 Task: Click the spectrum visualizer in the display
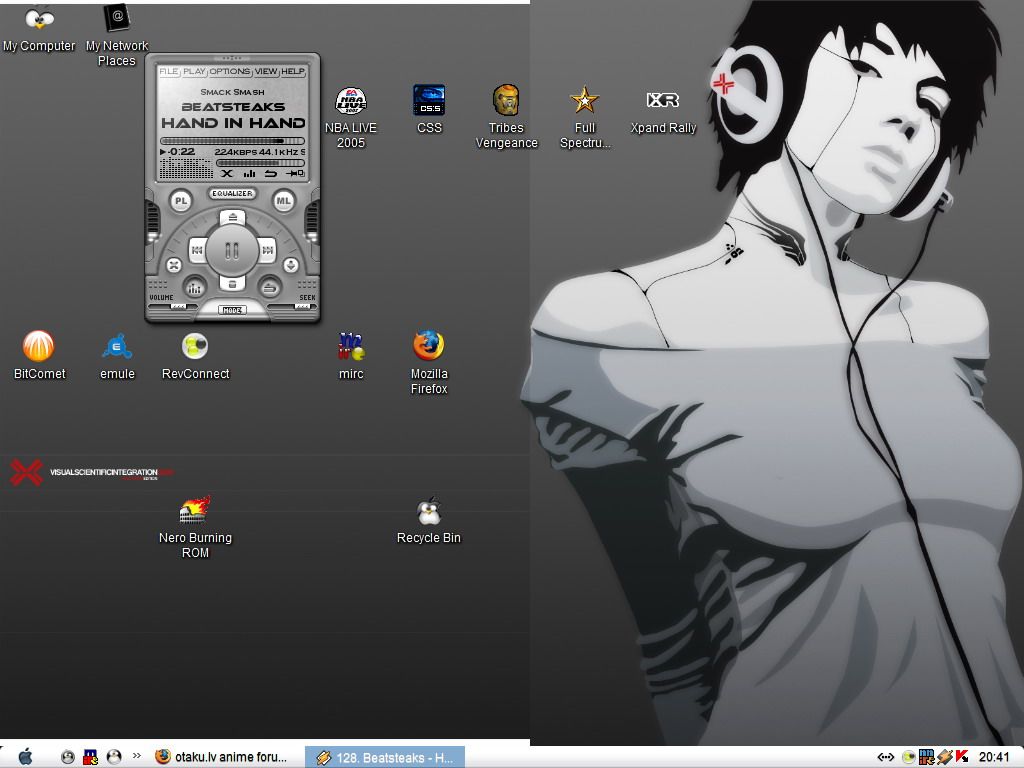point(186,168)
